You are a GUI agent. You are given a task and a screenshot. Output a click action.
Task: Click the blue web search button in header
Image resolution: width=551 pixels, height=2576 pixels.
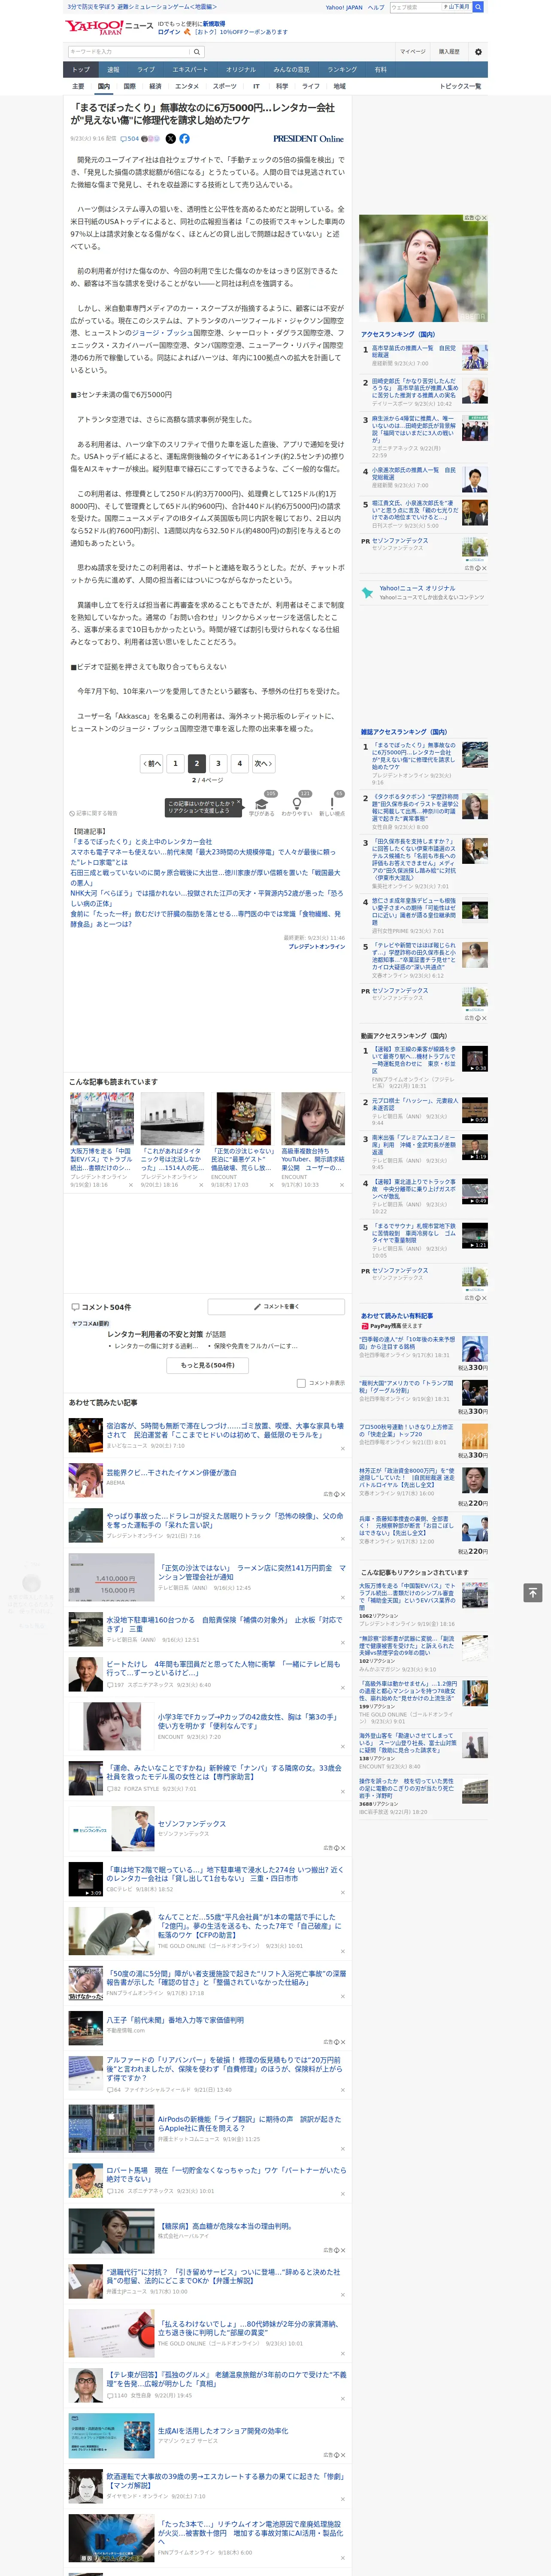coord(478,7)
